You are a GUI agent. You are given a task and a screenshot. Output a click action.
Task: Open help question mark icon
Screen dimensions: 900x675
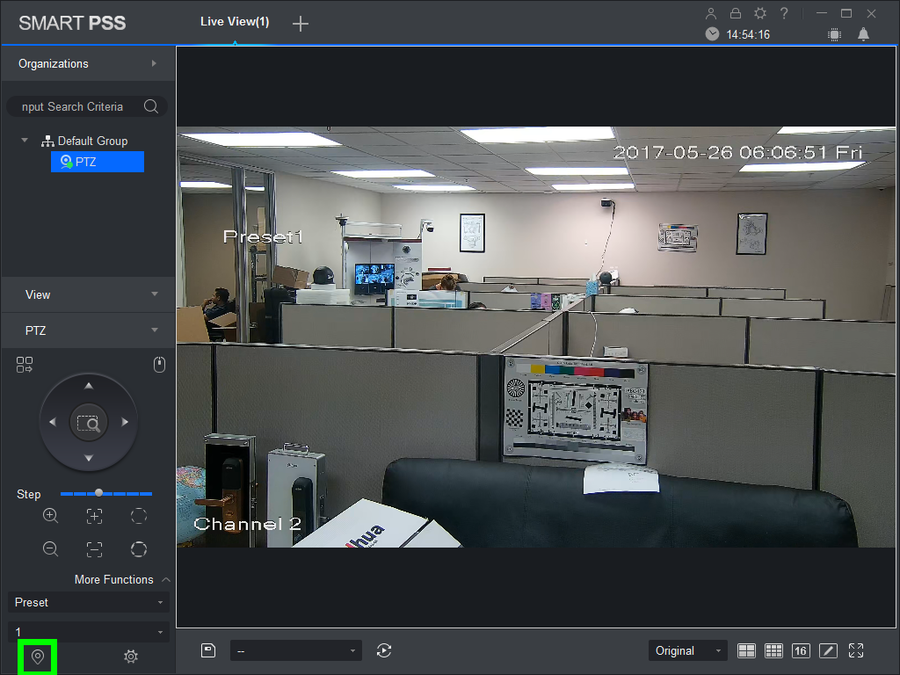click(784, 13)
